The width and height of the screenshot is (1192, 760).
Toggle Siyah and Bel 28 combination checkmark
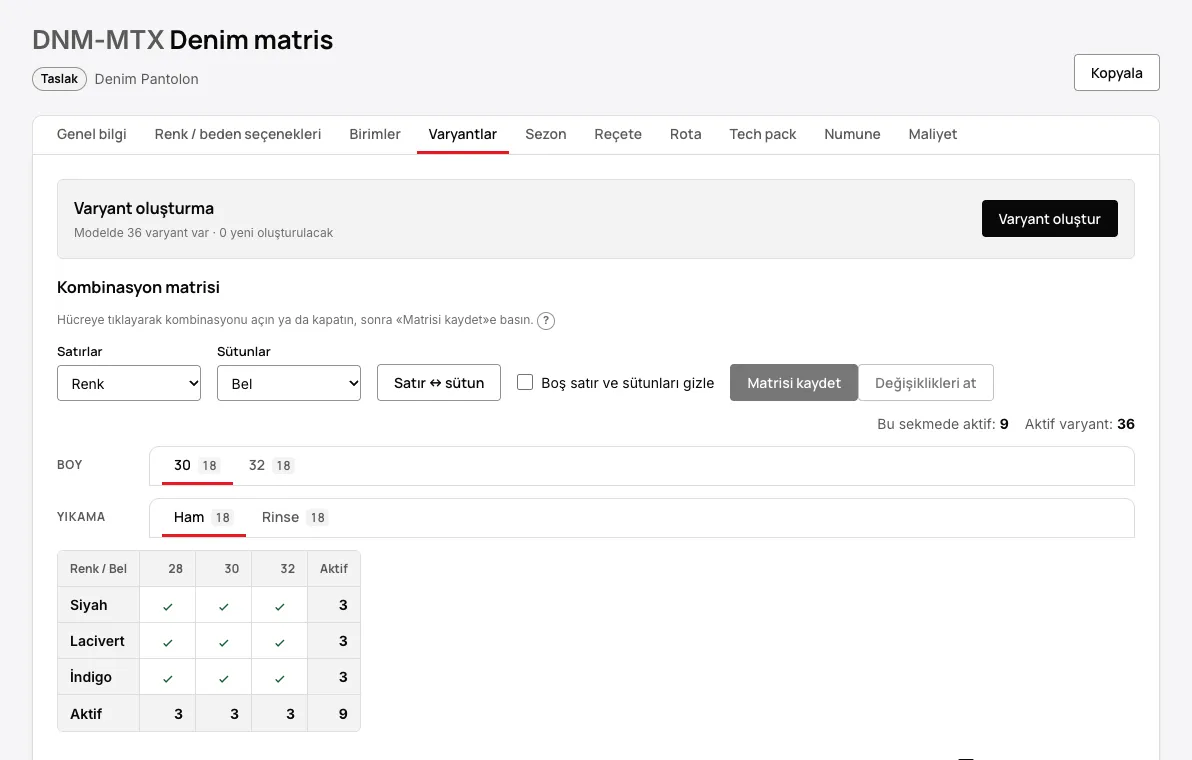pos(168,606)
